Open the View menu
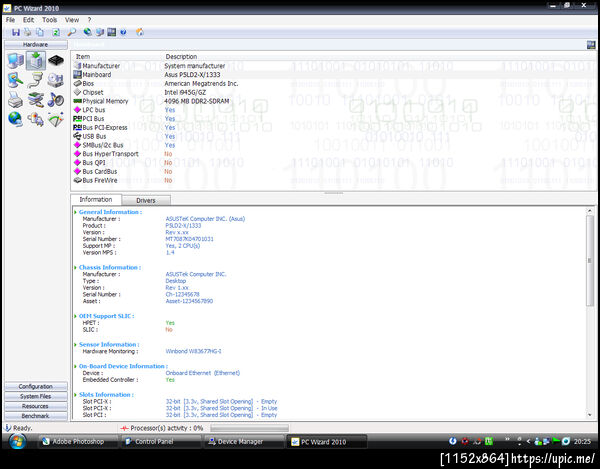The image size is (600, 469). pyautogui.click(x=72, y=20)
